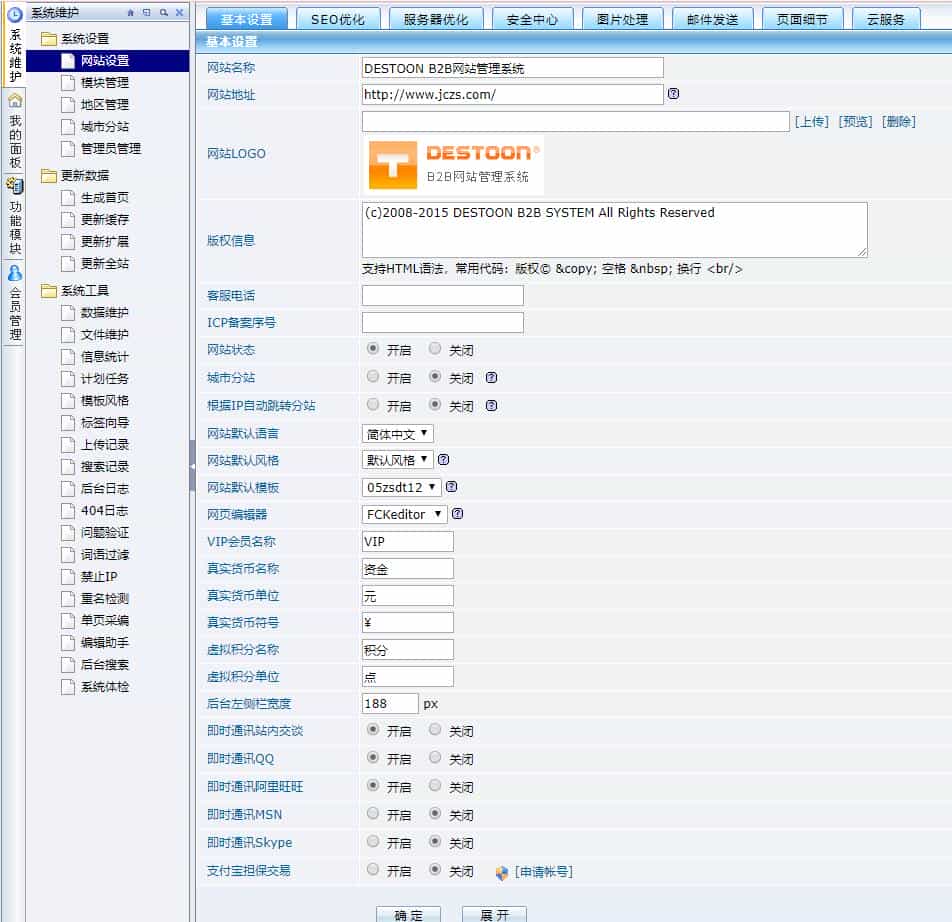This screenshot has width=952, height=922.
Task: Collapse the 更新数据 folder
Action: point(49,175)
